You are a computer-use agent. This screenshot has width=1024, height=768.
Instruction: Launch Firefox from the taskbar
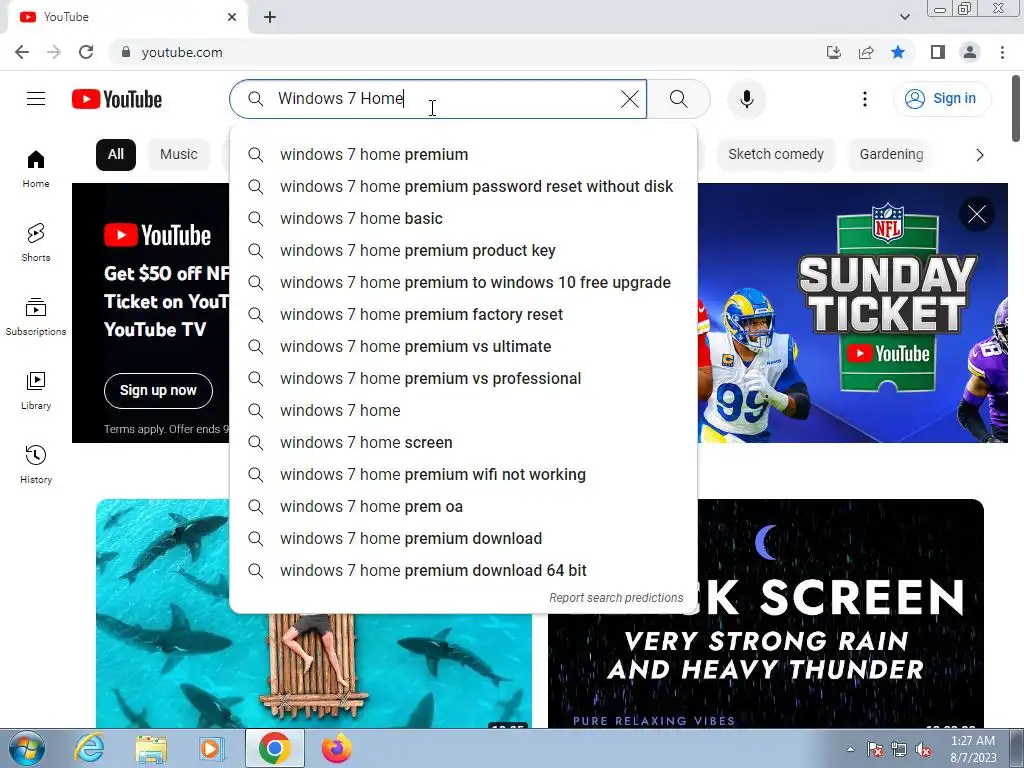coord(336,748)
